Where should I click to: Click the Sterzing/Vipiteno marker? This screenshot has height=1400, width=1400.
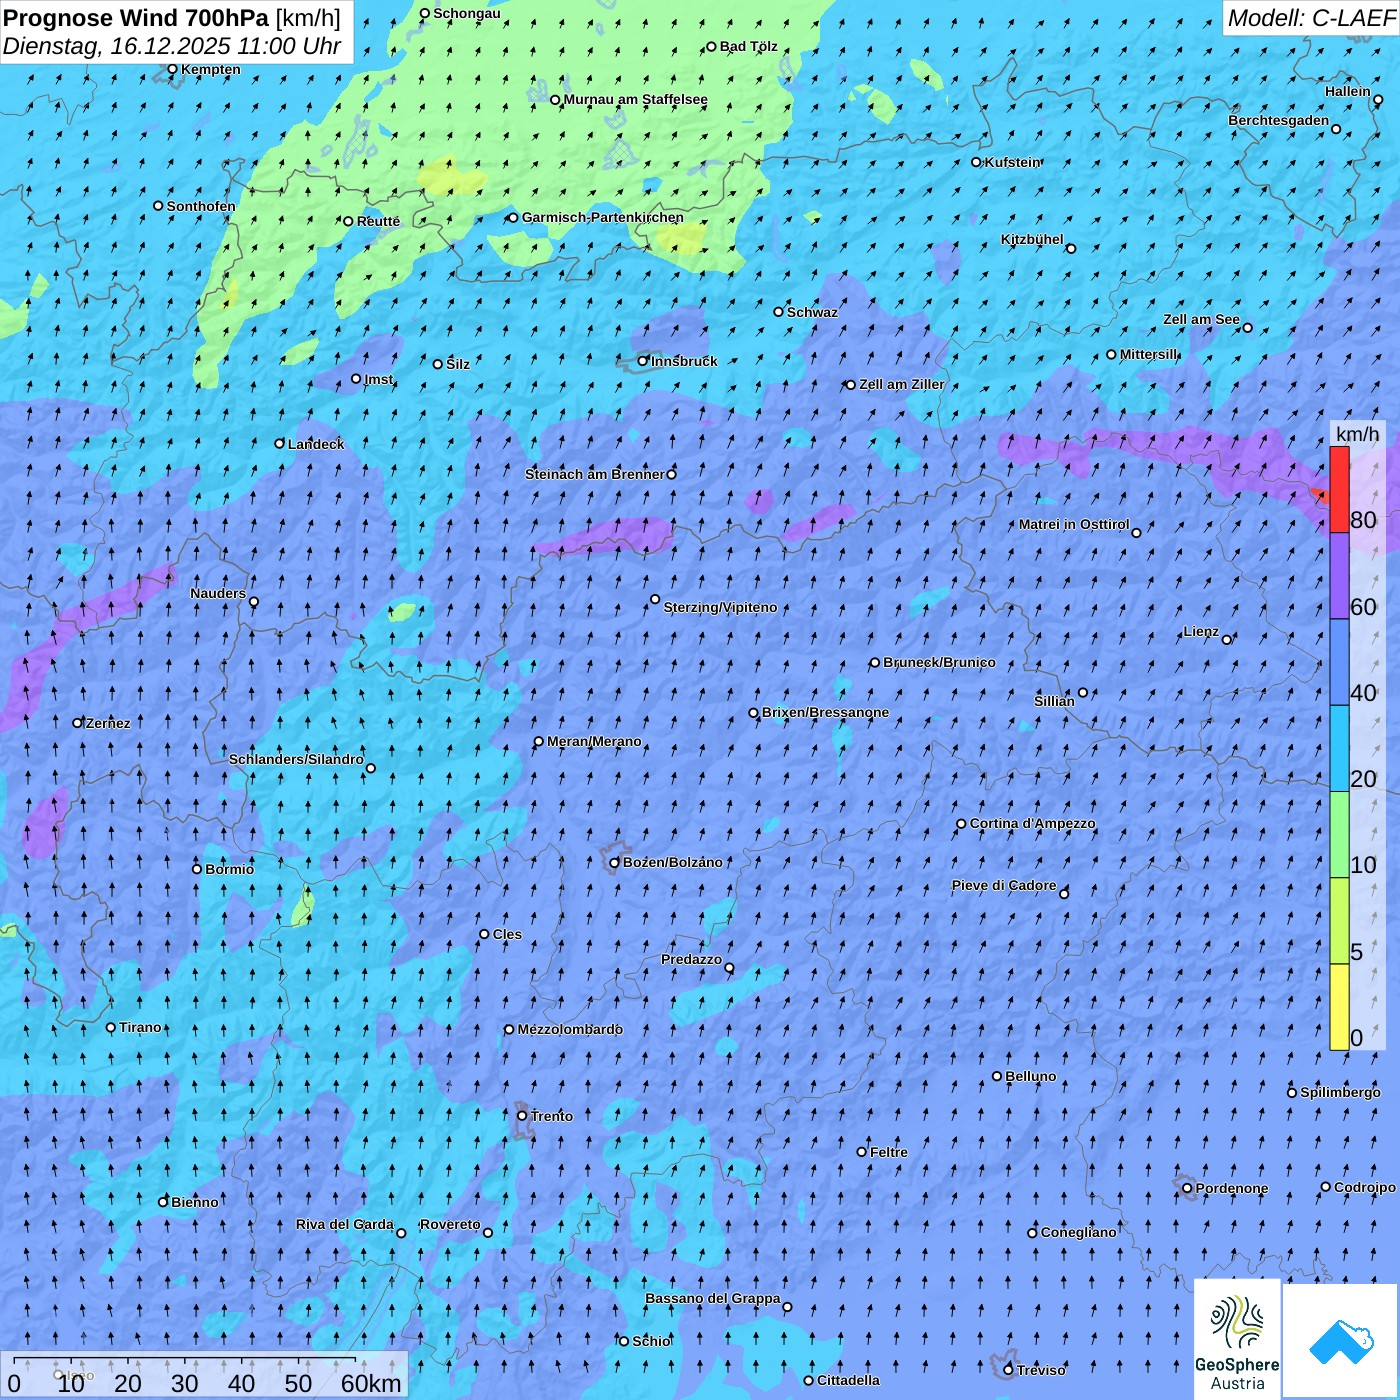click(x=655, y=599)
